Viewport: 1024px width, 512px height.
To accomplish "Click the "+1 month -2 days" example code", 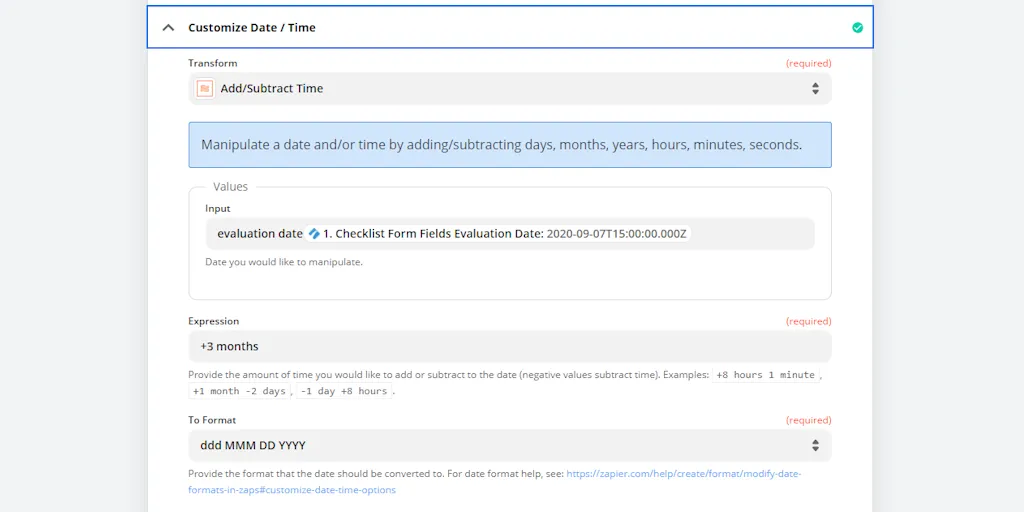I will click(x=239, y=391).
